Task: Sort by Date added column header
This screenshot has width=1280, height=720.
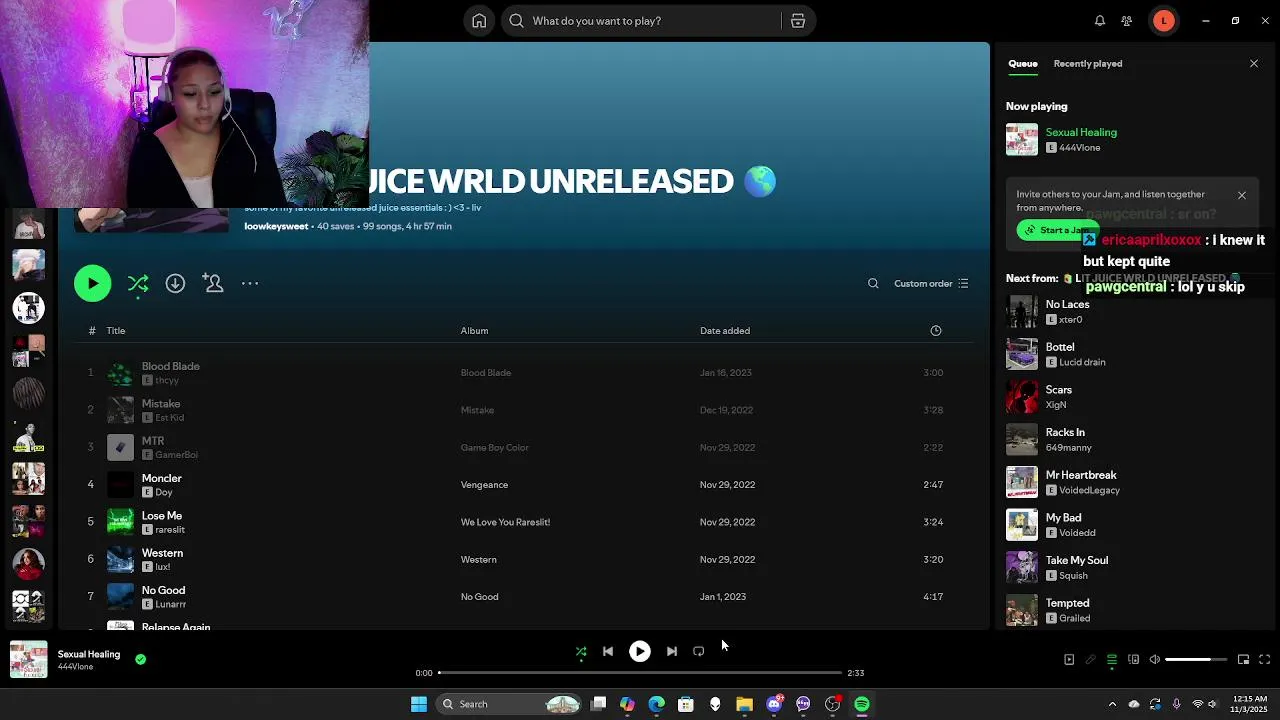Action: [x=725, y=331]
